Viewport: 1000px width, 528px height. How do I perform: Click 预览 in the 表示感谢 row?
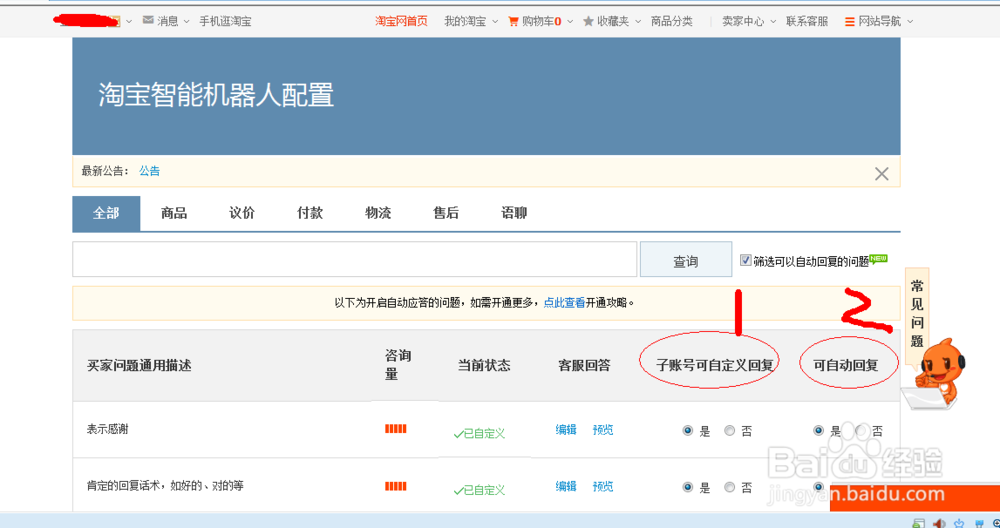[x=603, y=430]
